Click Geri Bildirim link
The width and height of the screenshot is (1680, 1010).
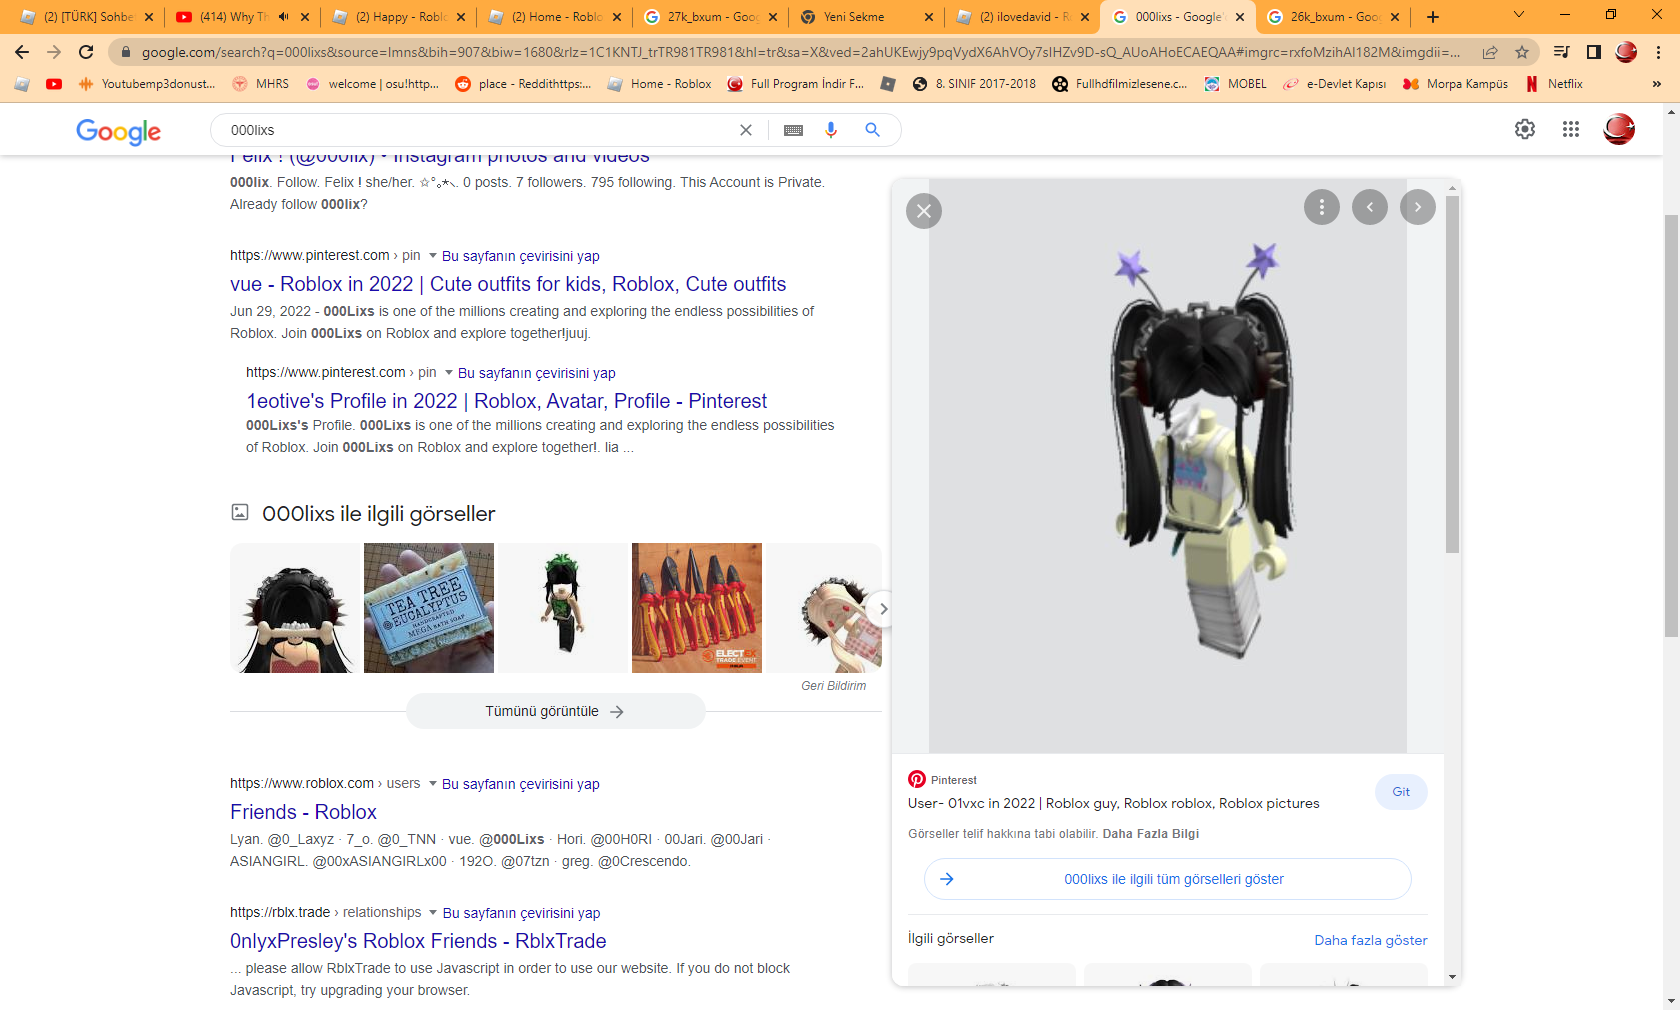pyautogui.click(x=833, y=686)
